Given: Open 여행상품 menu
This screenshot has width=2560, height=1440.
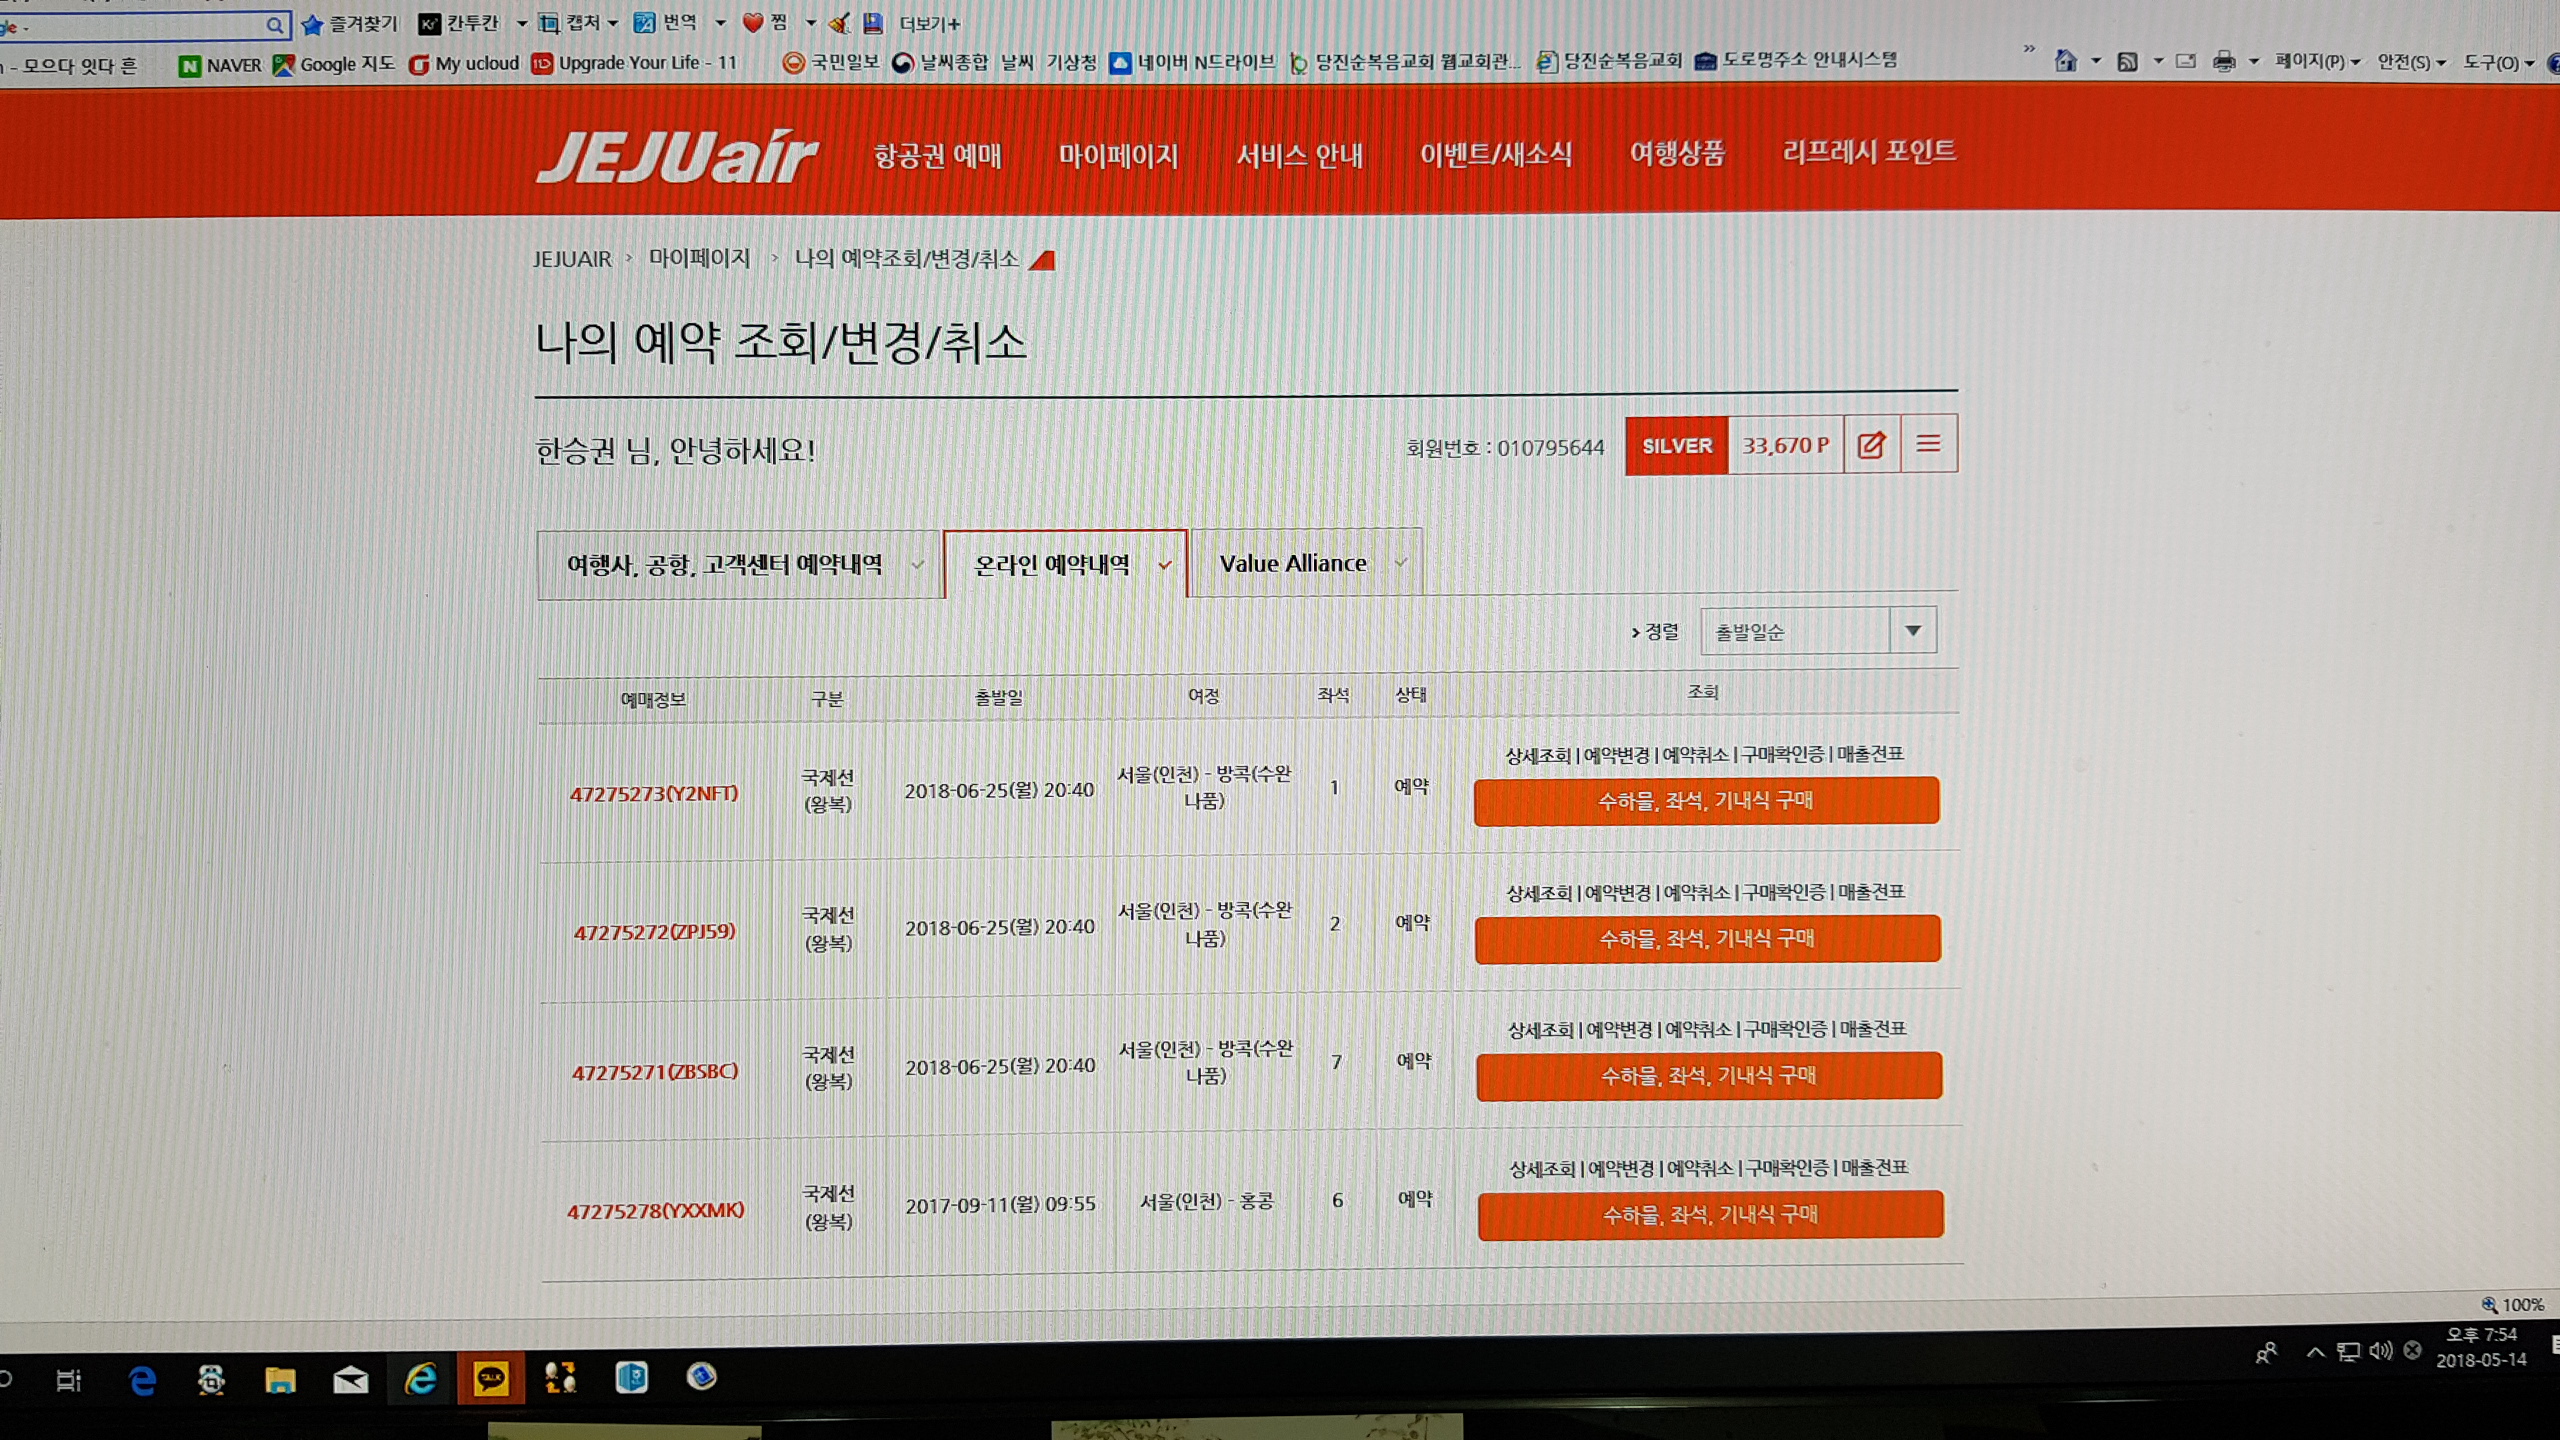Looking at the screenshot, I should pos(1677,153).
